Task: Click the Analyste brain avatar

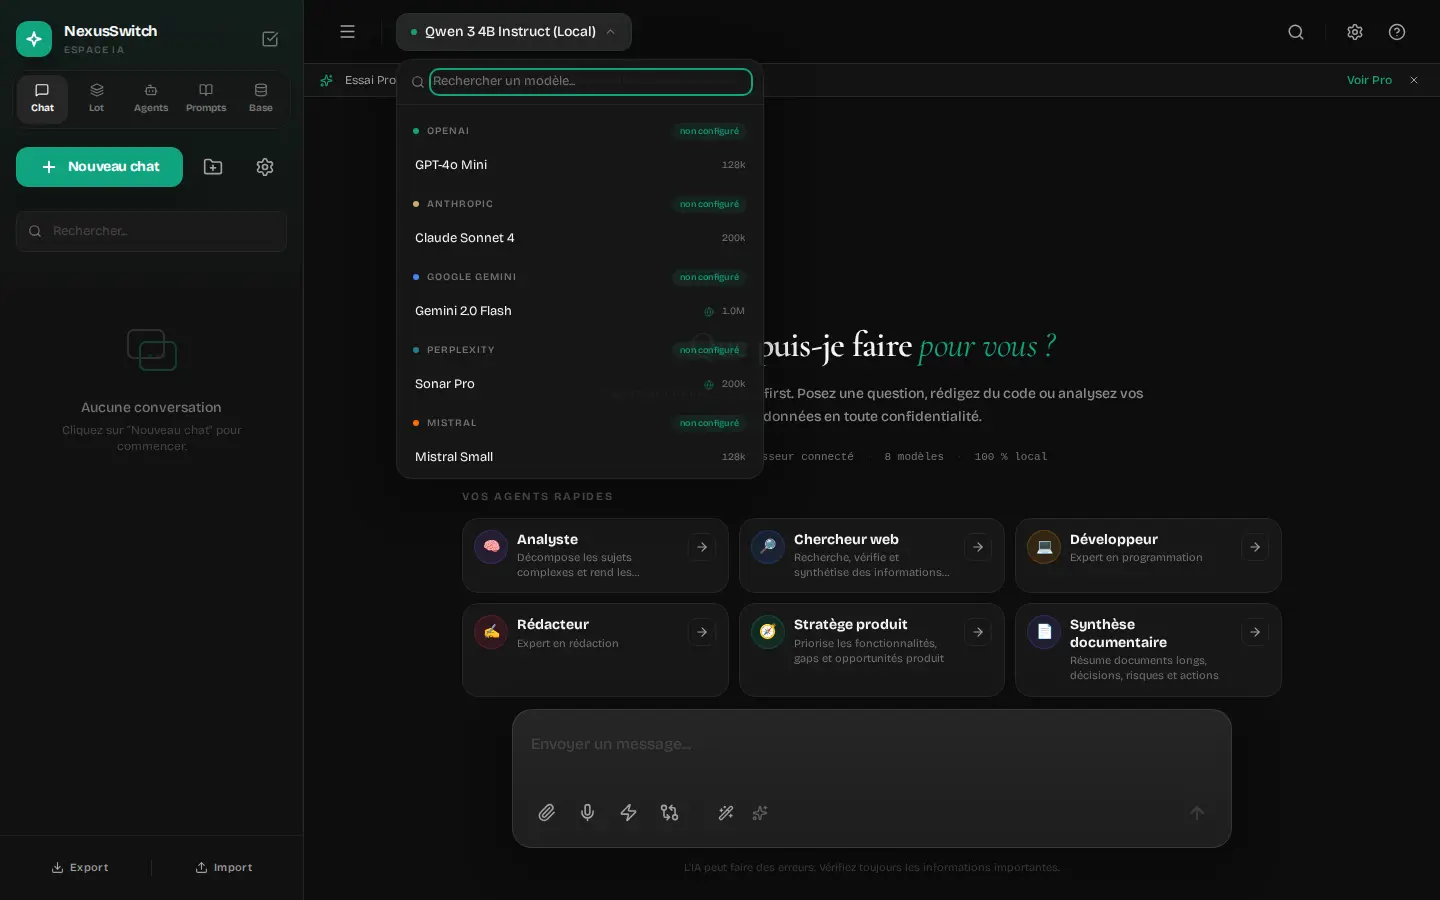Action: pyautogui.click(x=491, y=547)
